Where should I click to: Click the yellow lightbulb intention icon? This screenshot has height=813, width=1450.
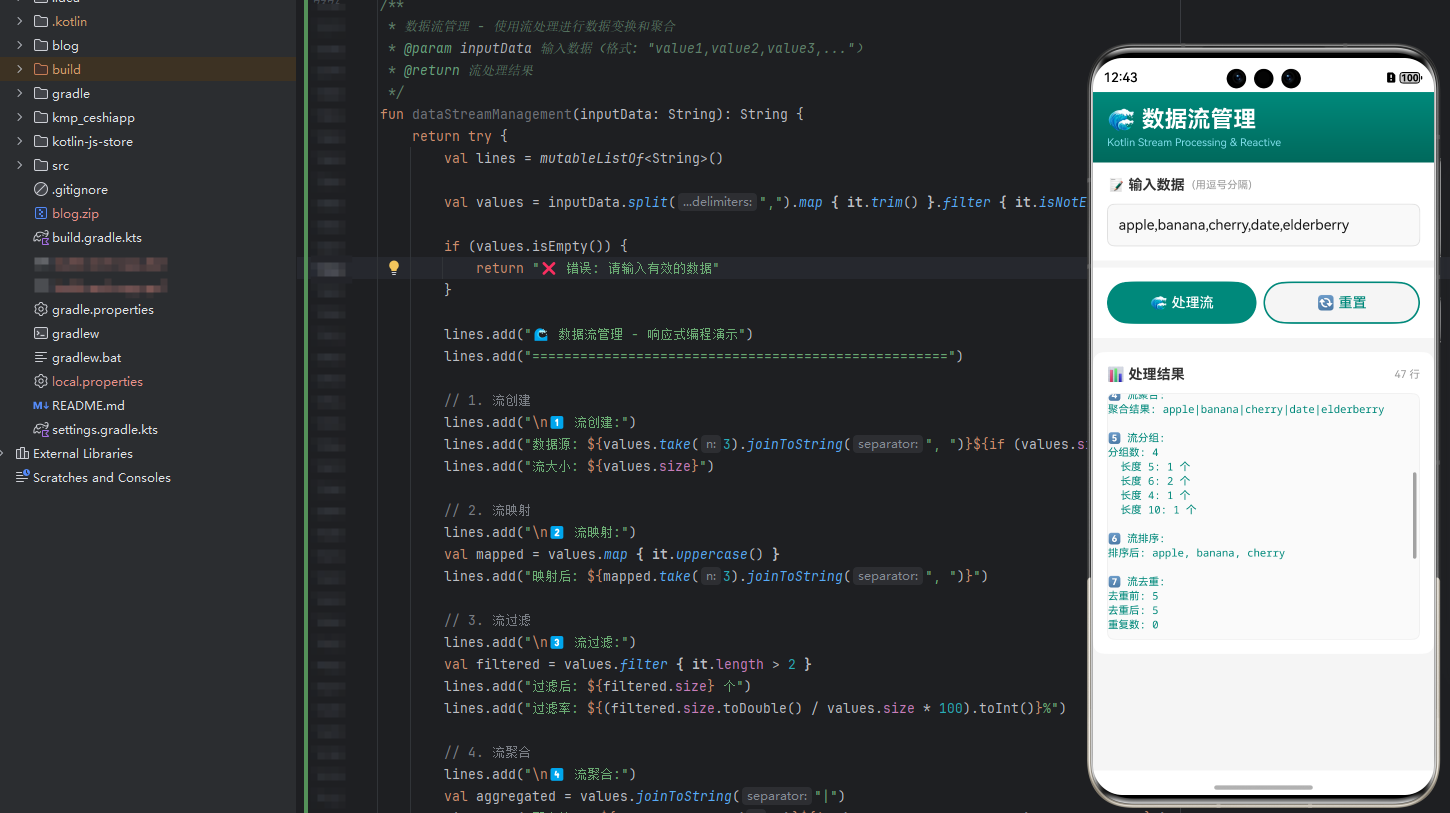pyautogui.click(x=394, y=268)
